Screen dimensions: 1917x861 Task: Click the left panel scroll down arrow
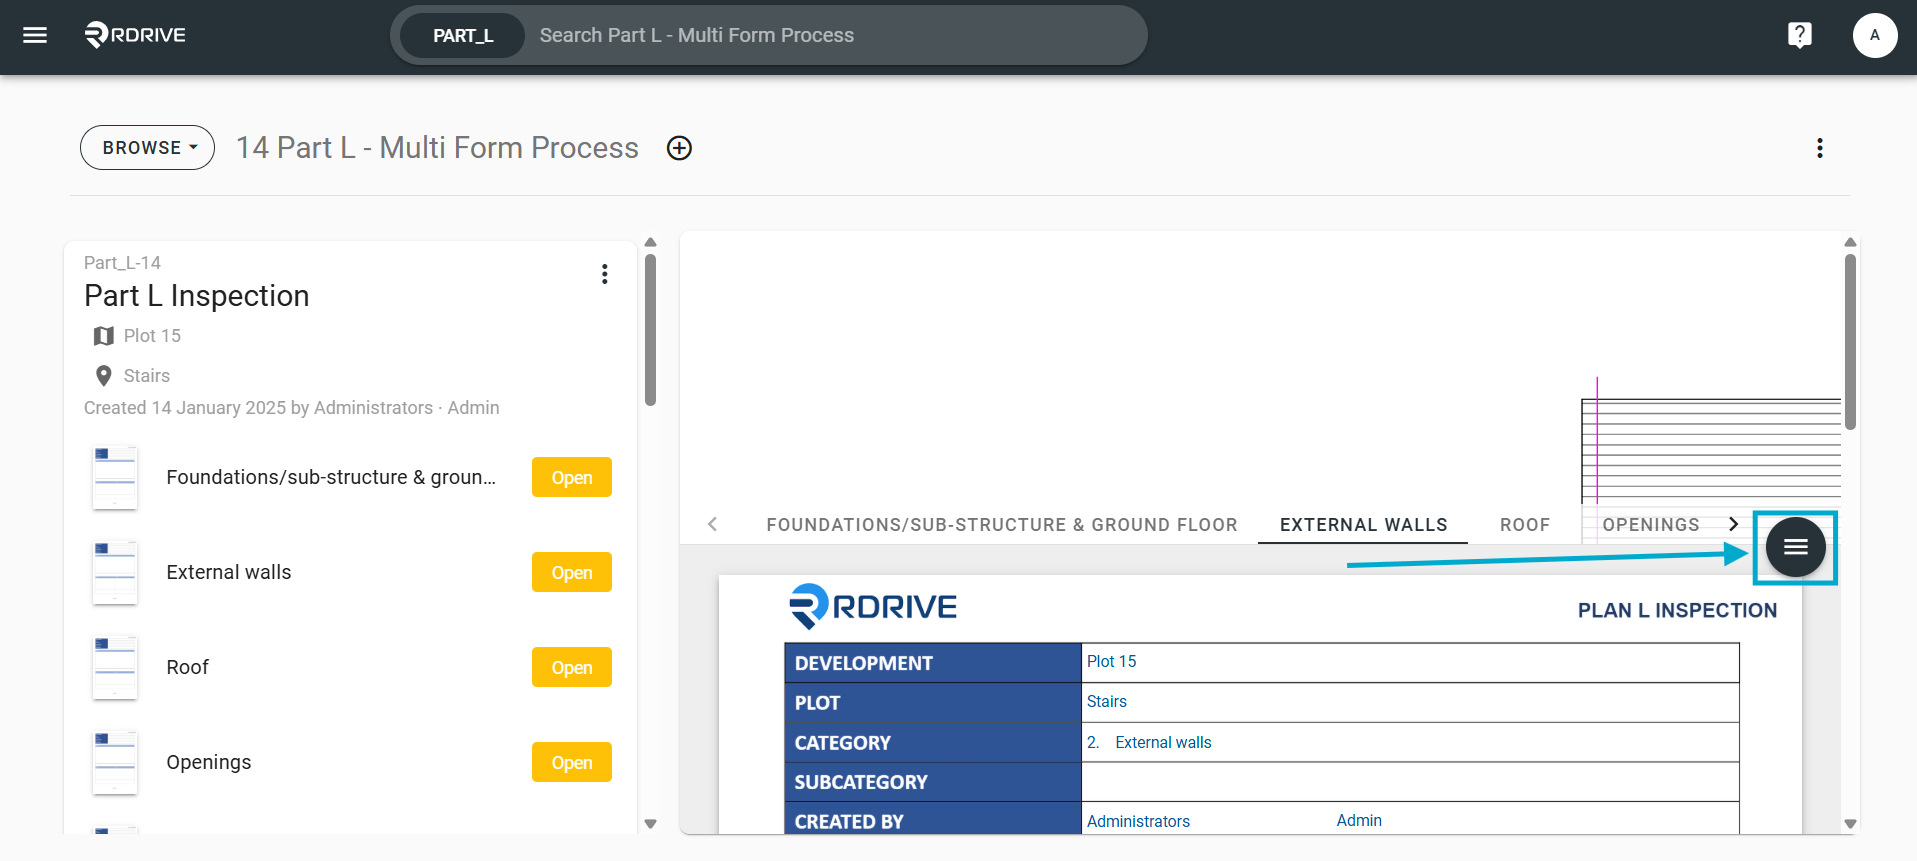tap(650, 824)
